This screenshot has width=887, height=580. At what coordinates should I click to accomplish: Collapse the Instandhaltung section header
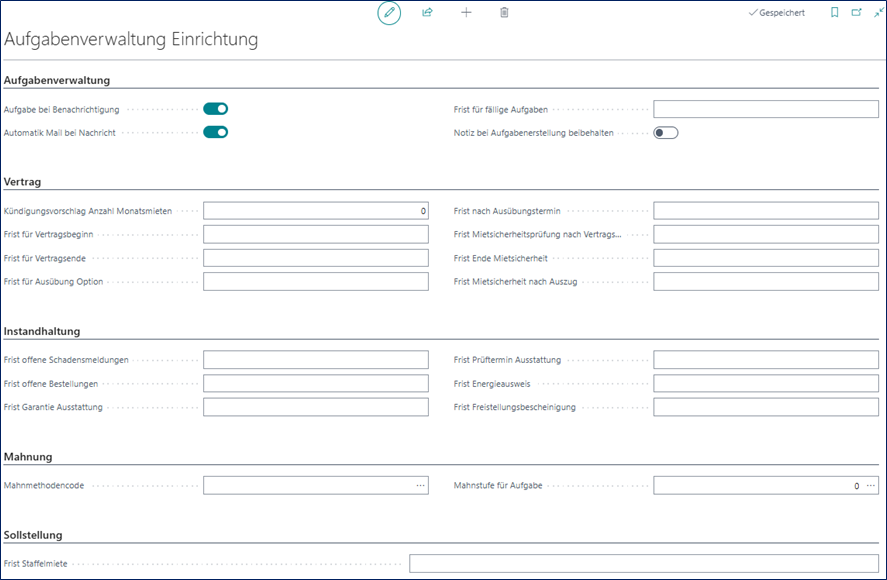[x=42, y=331]
